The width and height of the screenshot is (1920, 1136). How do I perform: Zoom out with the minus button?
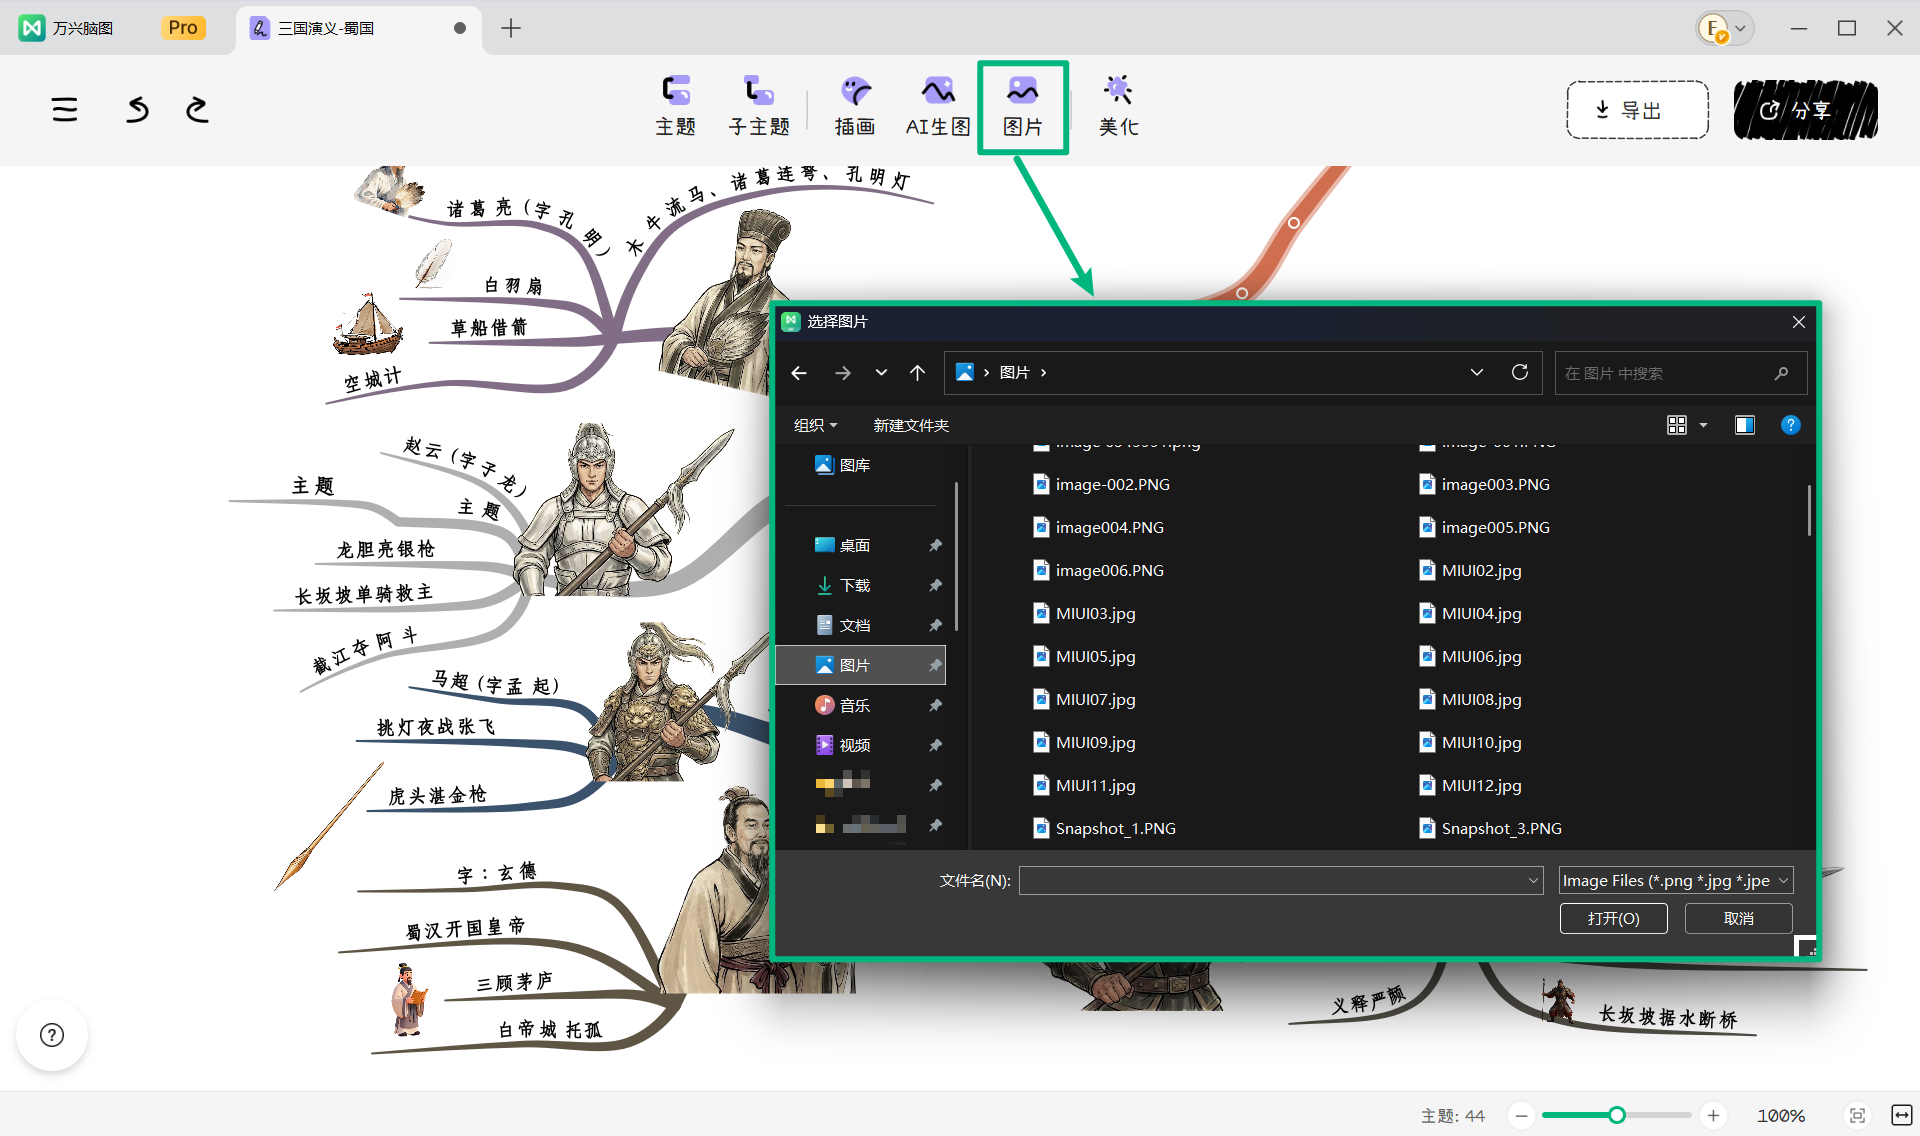pos(1521,1115)
